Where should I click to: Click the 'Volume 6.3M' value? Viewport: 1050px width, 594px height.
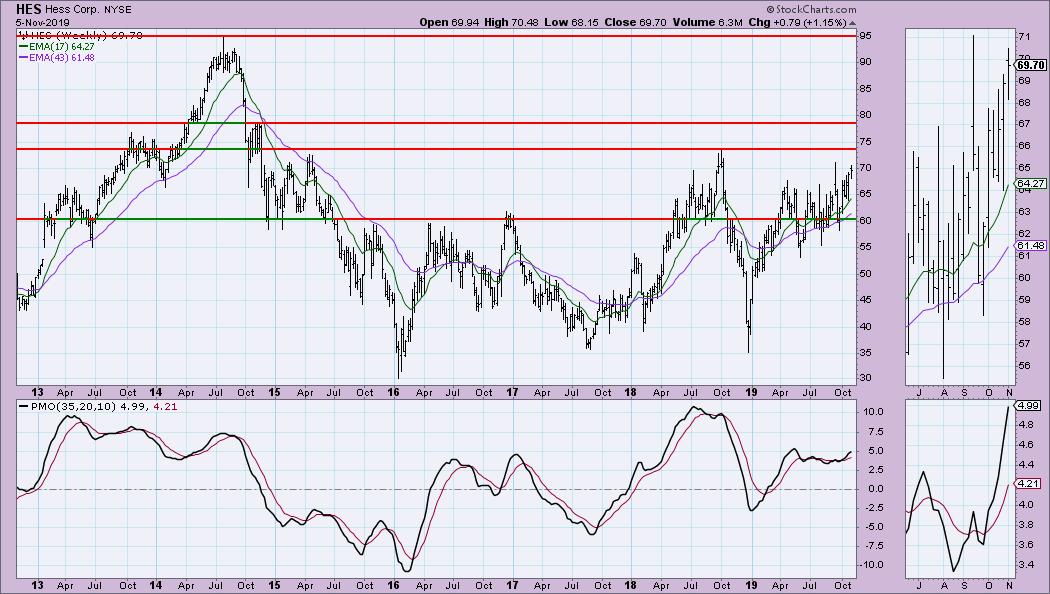point(707,22)
